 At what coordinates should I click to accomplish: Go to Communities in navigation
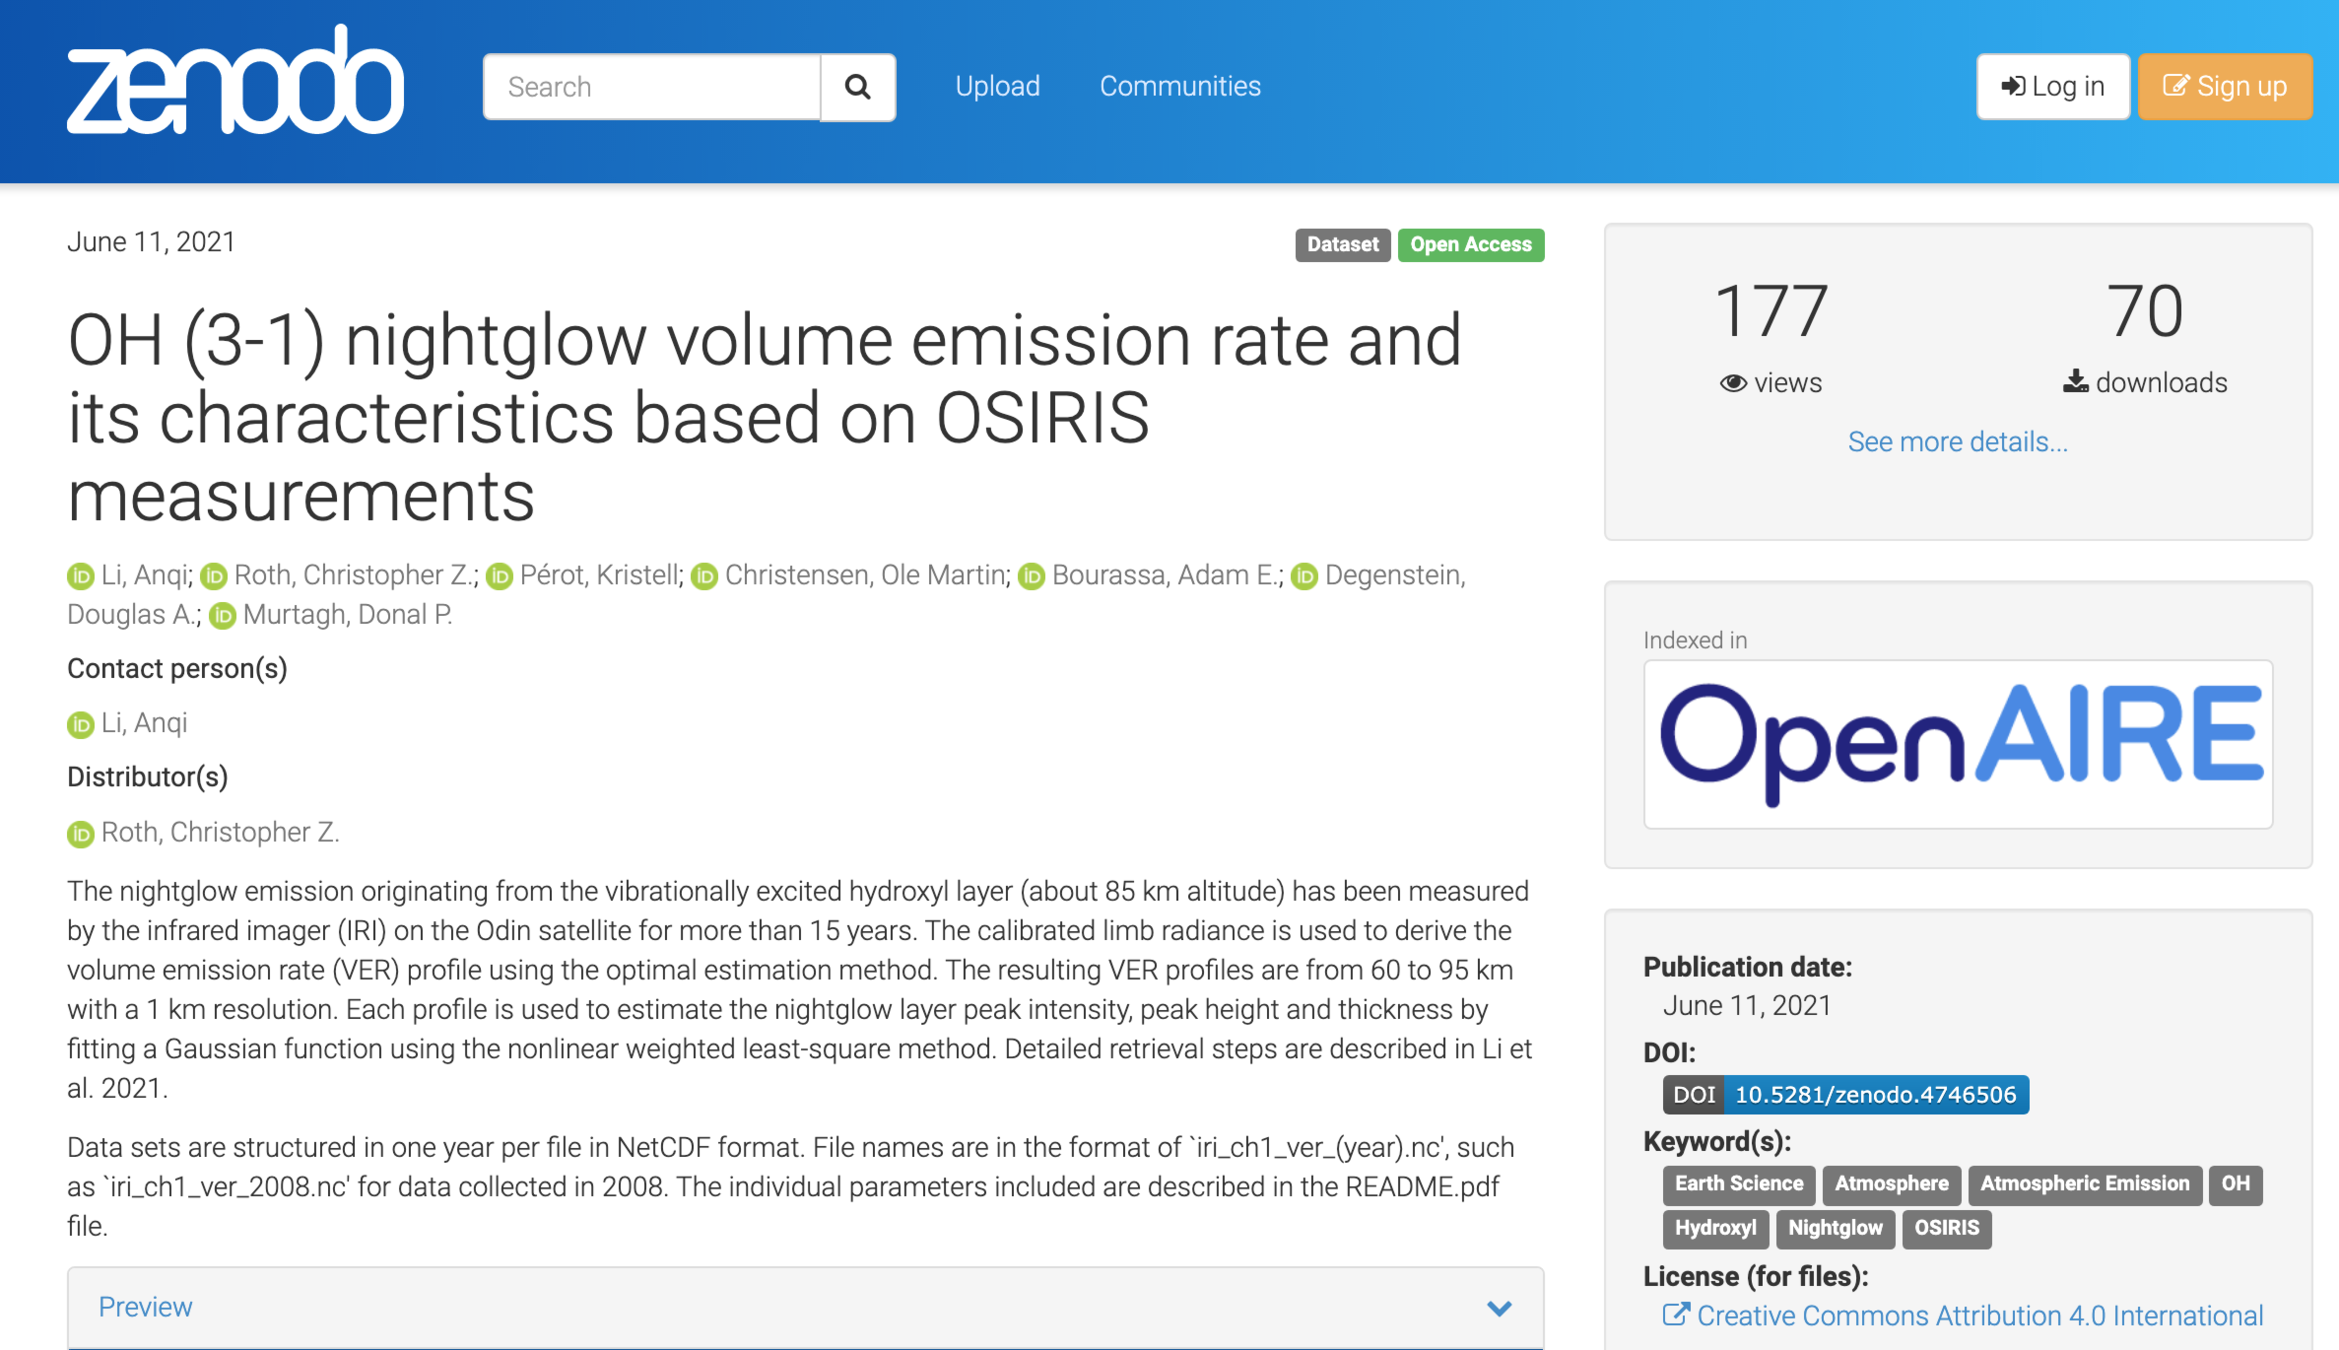coord(1180,87)
